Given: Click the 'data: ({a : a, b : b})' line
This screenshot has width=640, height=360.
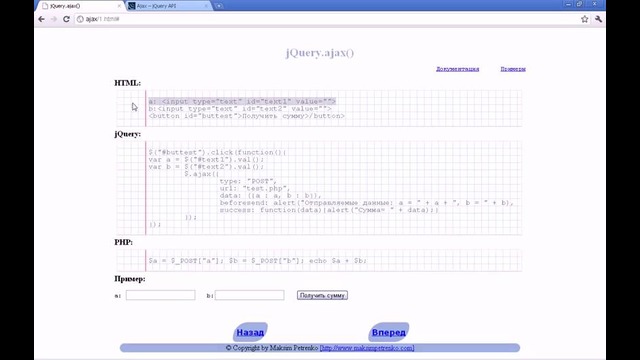Looking at the screenshot, I should [271, 196].
